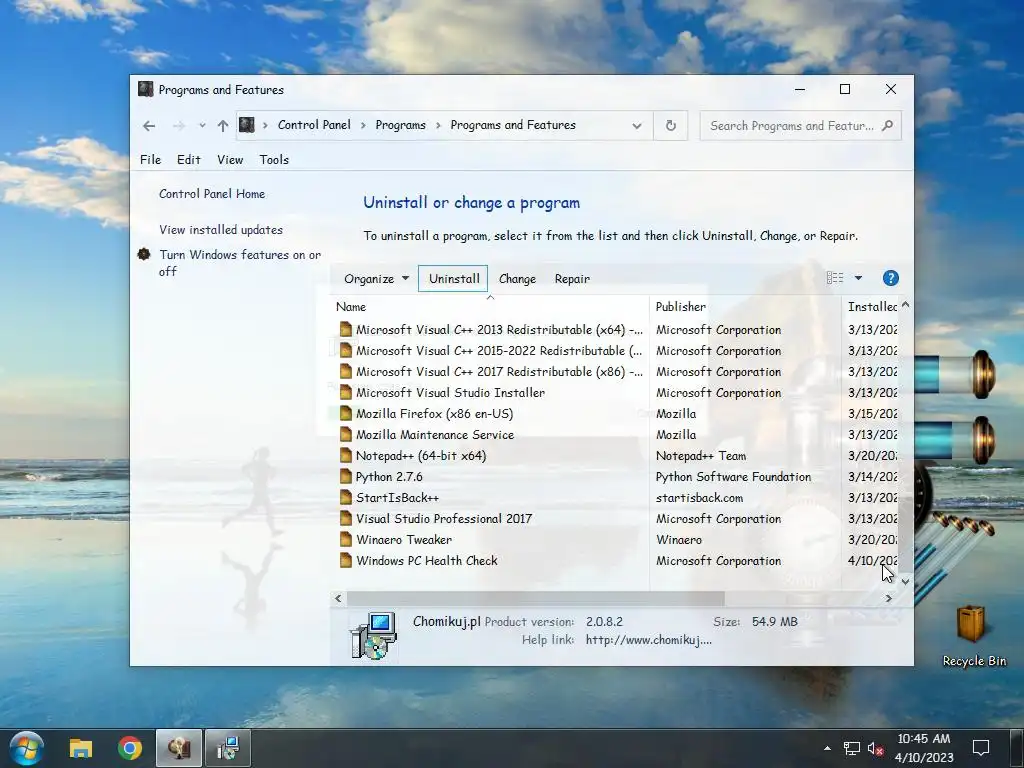Refresh the Programs and Features list
1024x768 pixels.
coord(671,125)
